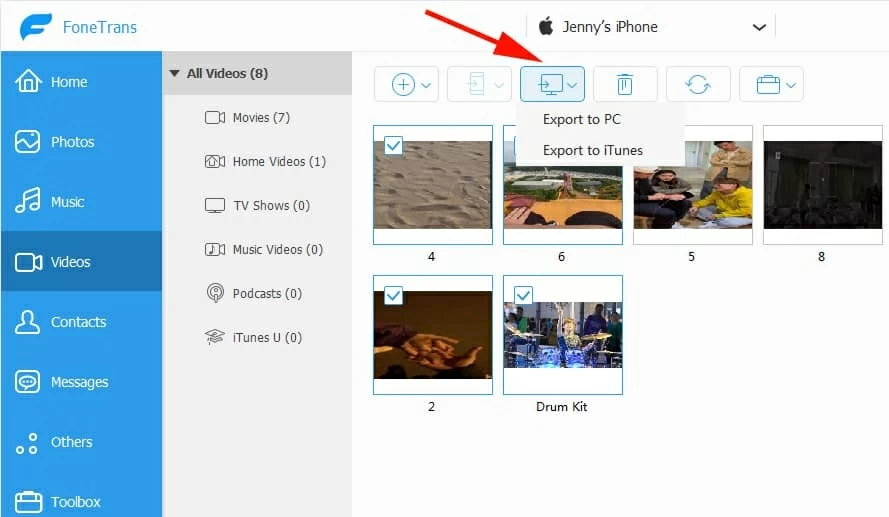889x517 pixels.
Task: Click the trash delete icon in toolbar
Action: (x=625, y=84)
